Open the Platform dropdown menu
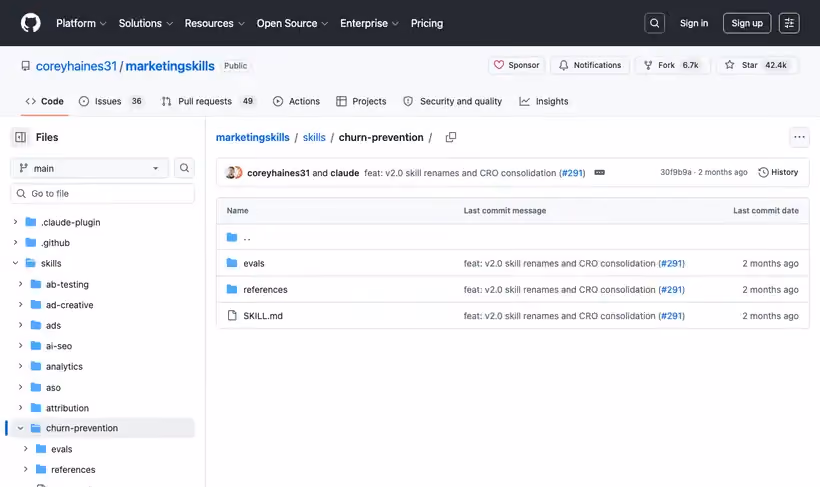This screenshot has height=487, width=820. pos(81,23)
